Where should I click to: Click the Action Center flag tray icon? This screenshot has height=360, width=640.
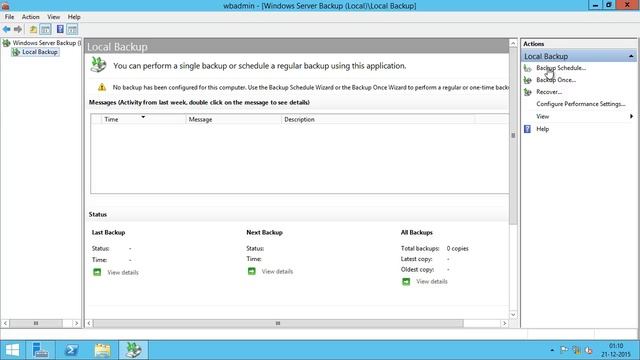pos(564,350)
